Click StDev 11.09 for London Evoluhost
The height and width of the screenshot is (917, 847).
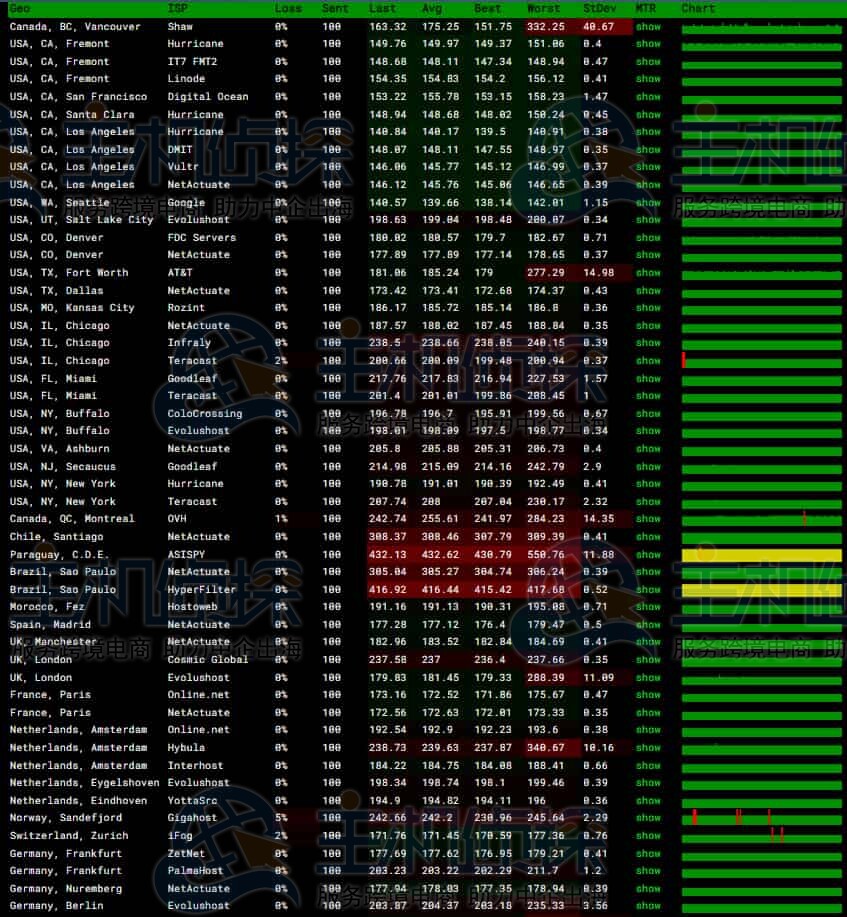(x=599, y=678)
